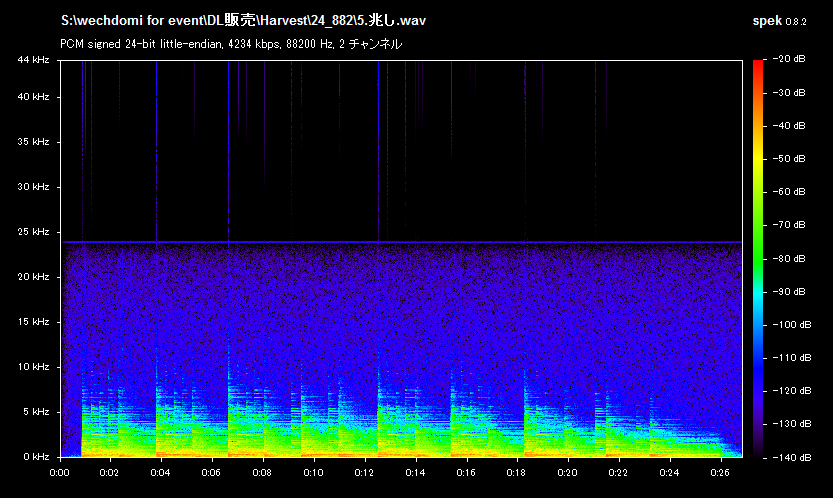Click the 0:10 time axis label

pyautogui.click(x=313, y=473)
